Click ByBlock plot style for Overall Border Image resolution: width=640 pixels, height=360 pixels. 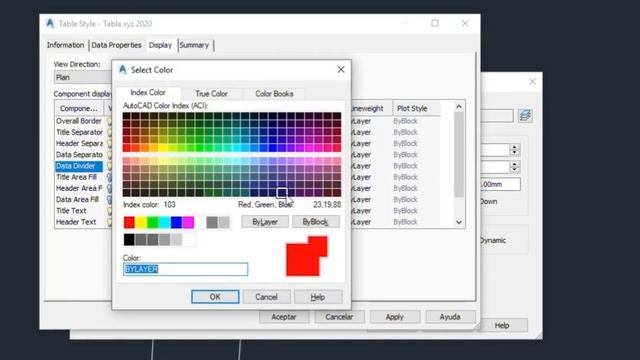click(x=405, y=121)
